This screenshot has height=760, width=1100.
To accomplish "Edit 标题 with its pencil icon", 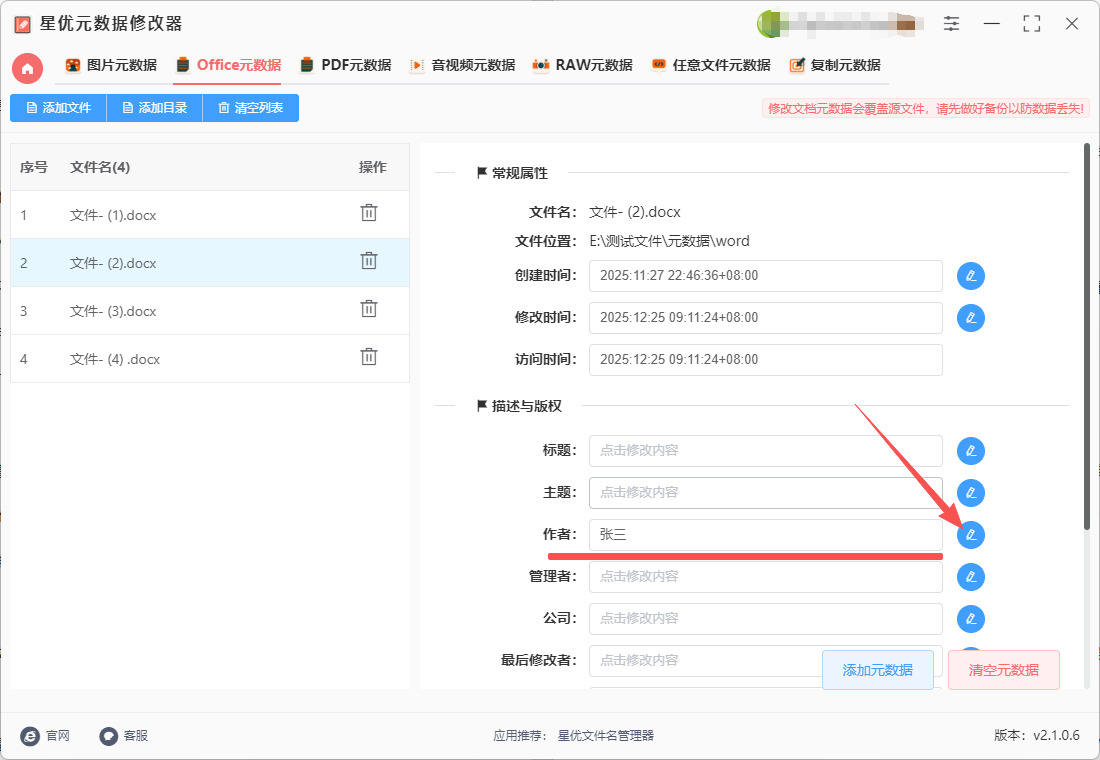I will click(971, 451).
